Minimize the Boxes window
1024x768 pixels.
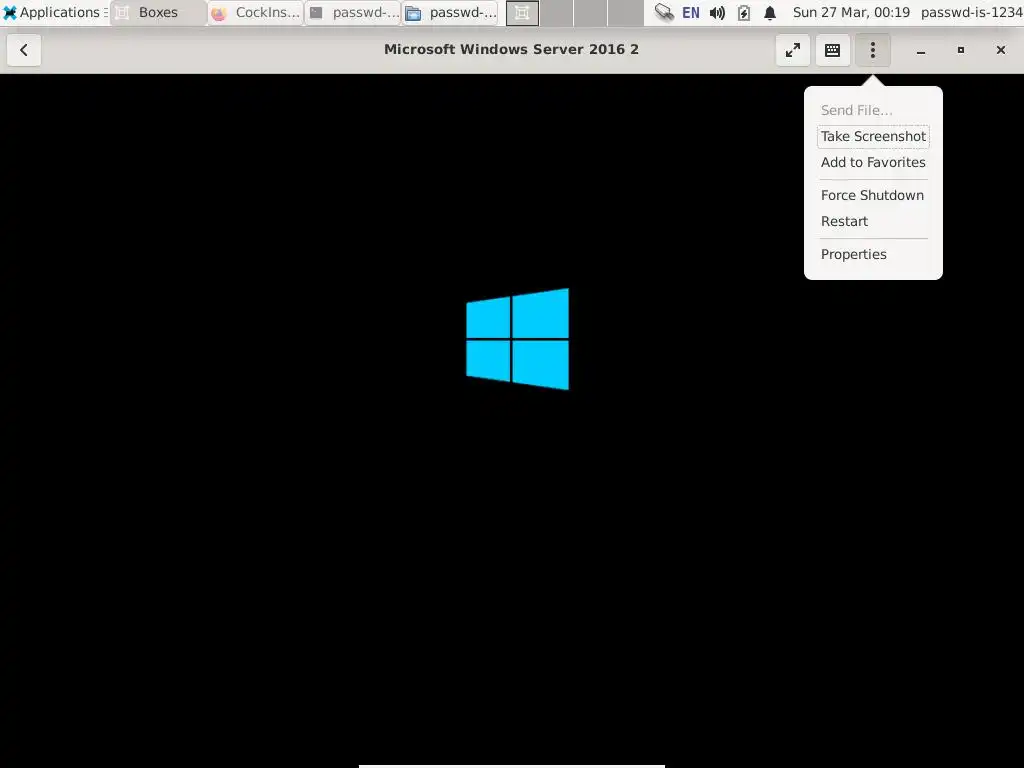pos(921,50)
